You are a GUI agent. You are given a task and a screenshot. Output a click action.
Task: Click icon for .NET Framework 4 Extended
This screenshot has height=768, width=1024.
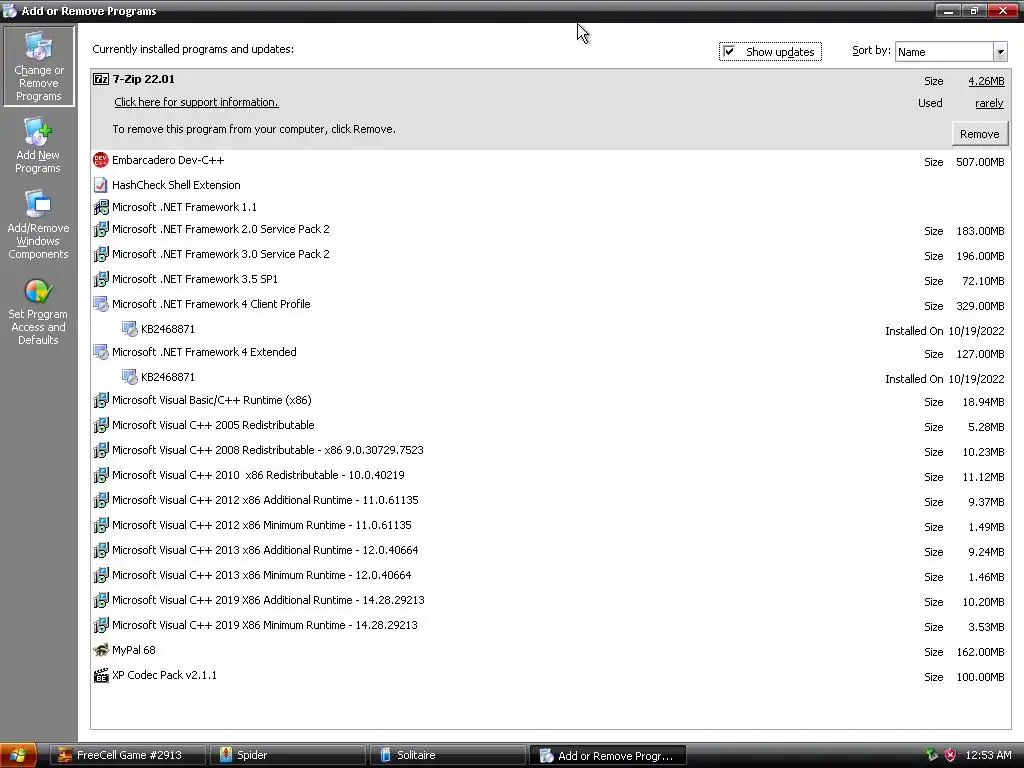[x=101, y=353]
